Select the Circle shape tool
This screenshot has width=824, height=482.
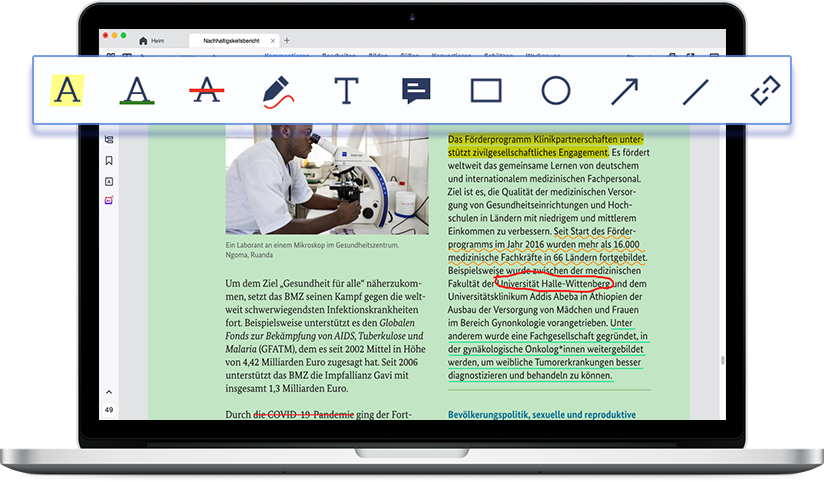pyautogui.click(x=556, y=91)
